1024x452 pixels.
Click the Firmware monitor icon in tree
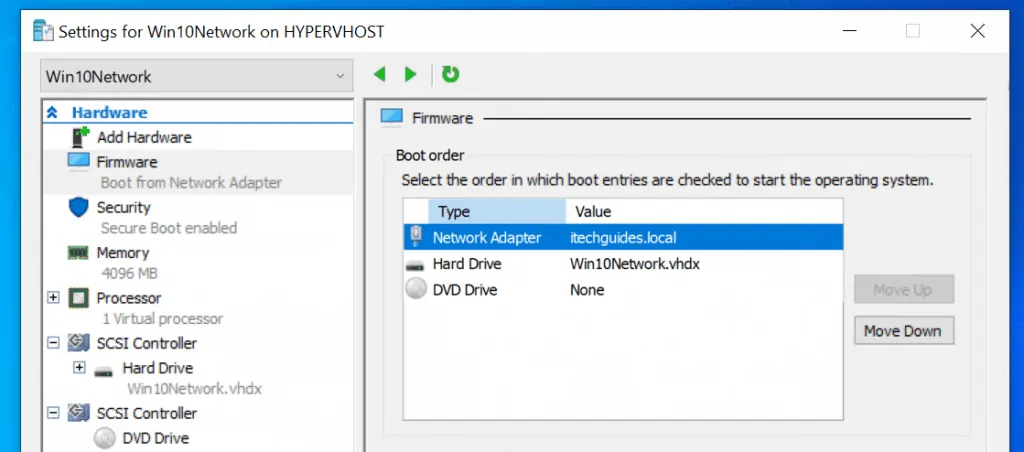(78, 161)
